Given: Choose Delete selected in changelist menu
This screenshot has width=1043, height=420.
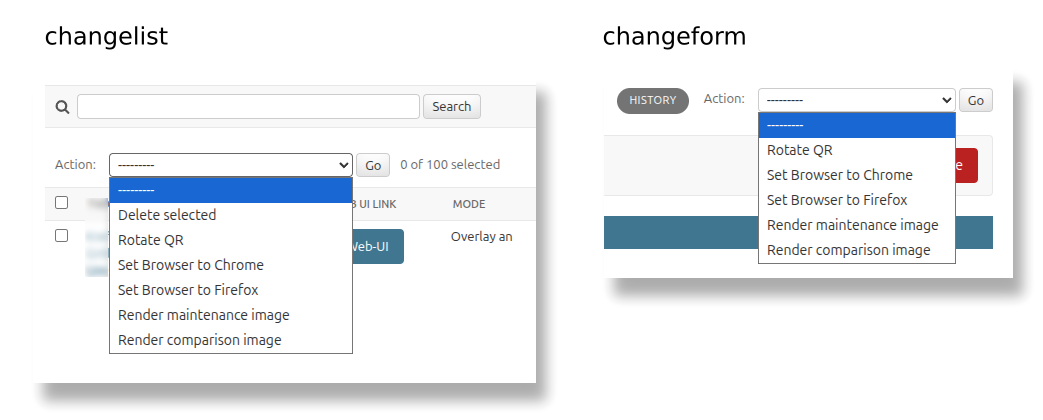Looking at the screenshot, I should 167,215.
